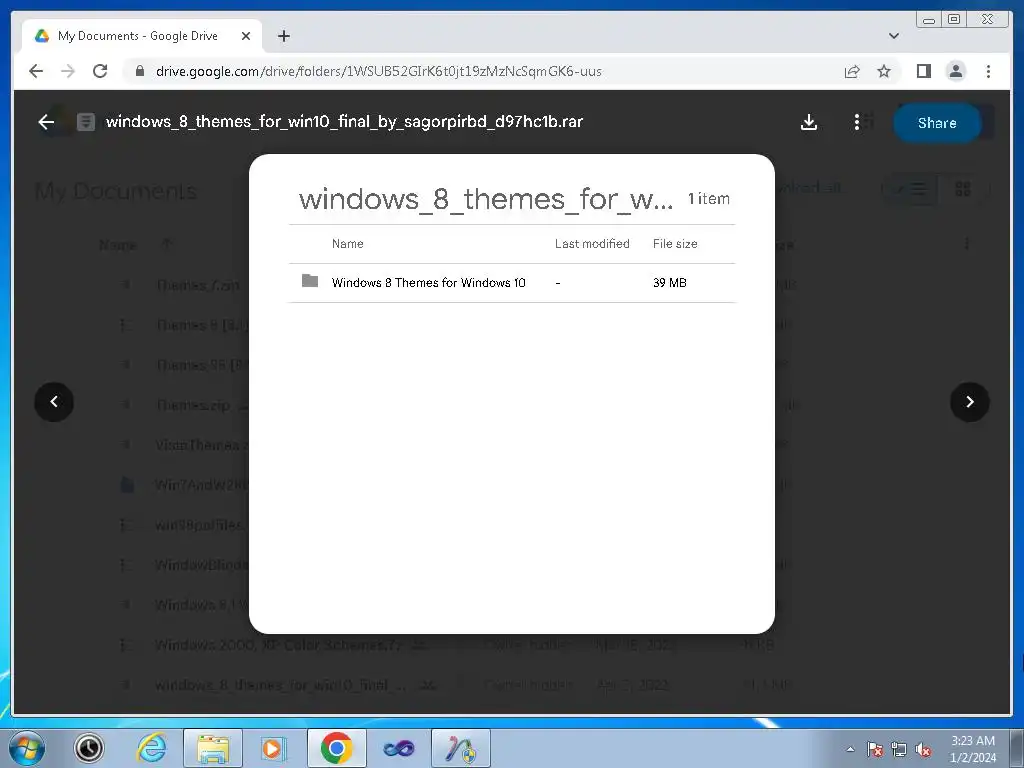1024x768 pixels.
Task: Navigate back in Chrome
Action: pos(36,71)
